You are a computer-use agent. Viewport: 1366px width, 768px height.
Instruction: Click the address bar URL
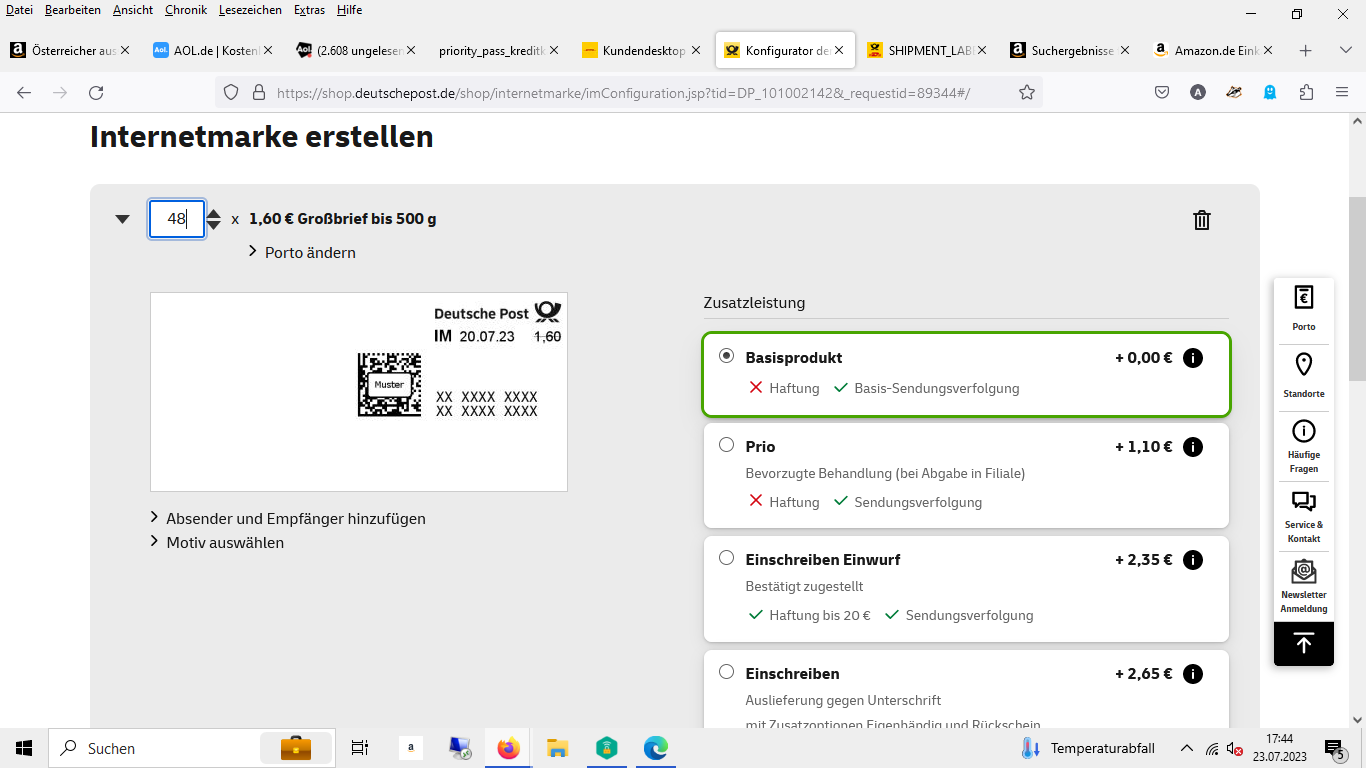pos(623,92)
